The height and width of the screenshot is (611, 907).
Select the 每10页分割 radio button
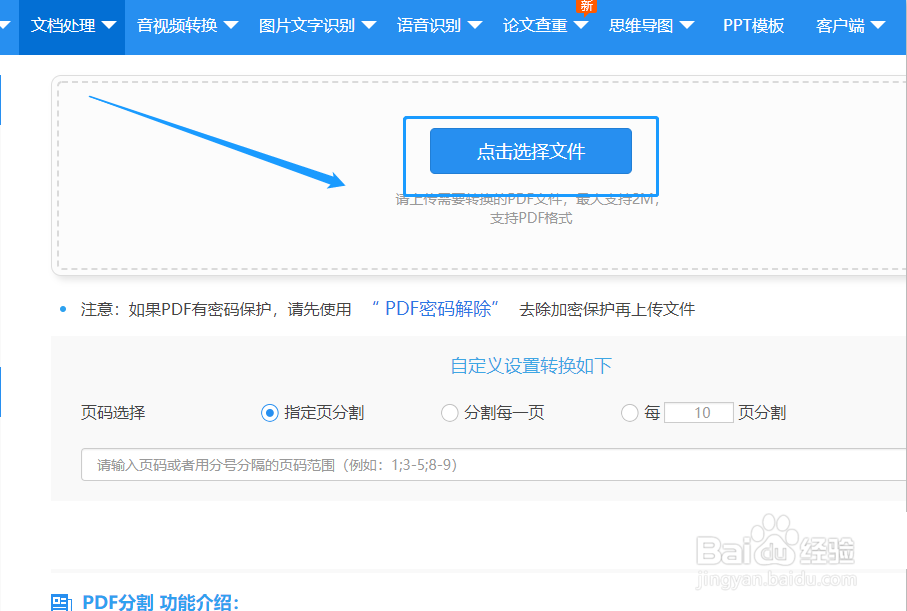point(630,413)
